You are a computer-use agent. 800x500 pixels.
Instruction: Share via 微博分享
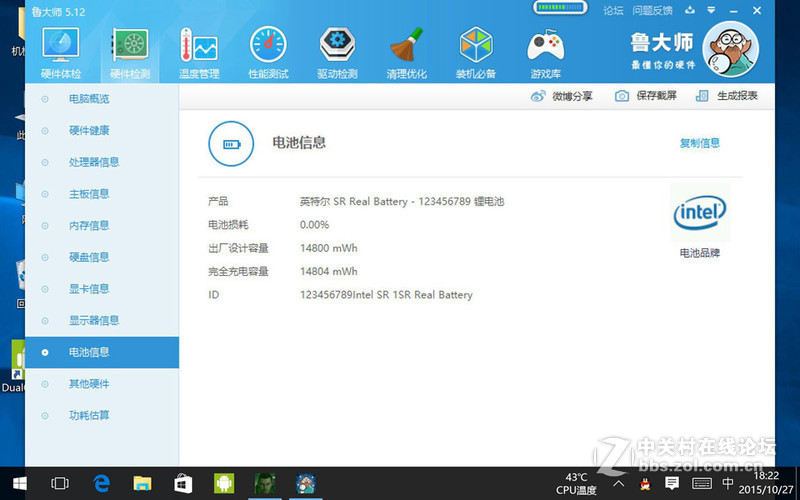[x=561, y=96]
